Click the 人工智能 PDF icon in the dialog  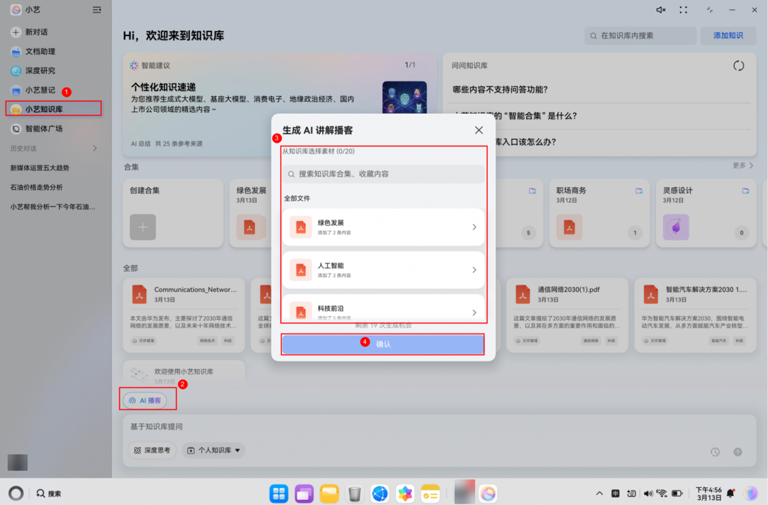301,270
